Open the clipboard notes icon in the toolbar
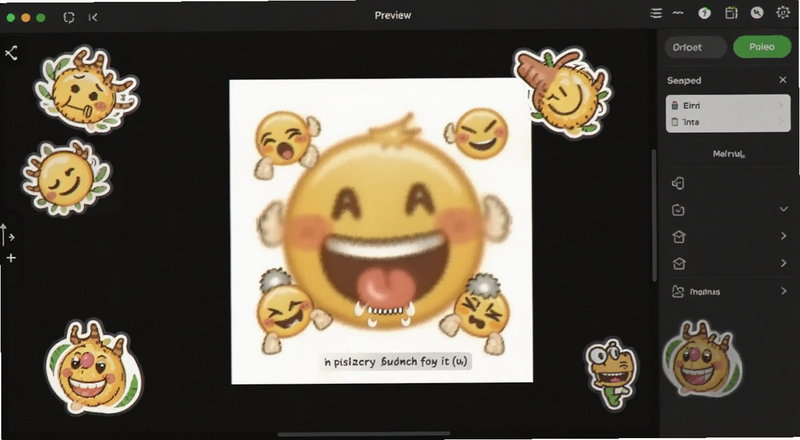Viewport: 800px width, 440px height. tap(731, 13)
